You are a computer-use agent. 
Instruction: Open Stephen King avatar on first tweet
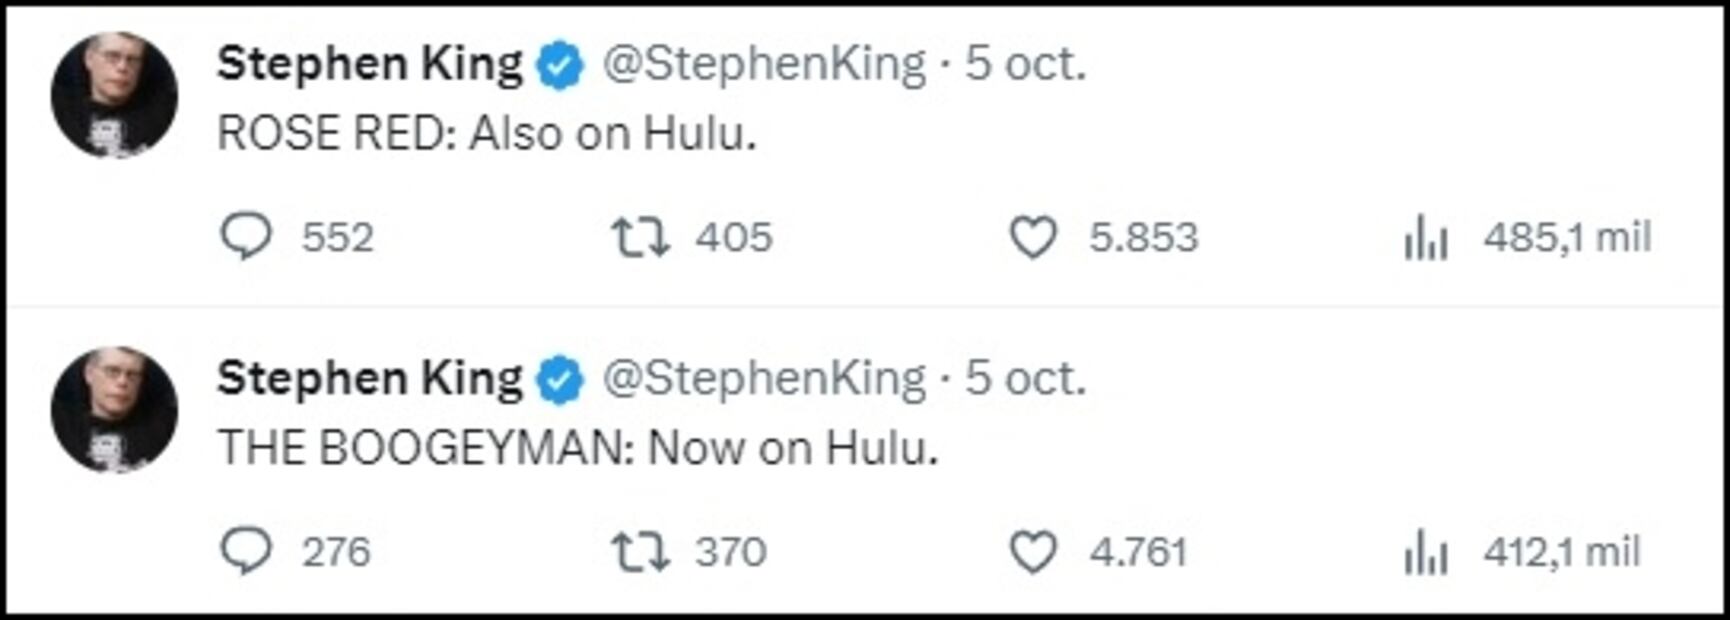114,95
